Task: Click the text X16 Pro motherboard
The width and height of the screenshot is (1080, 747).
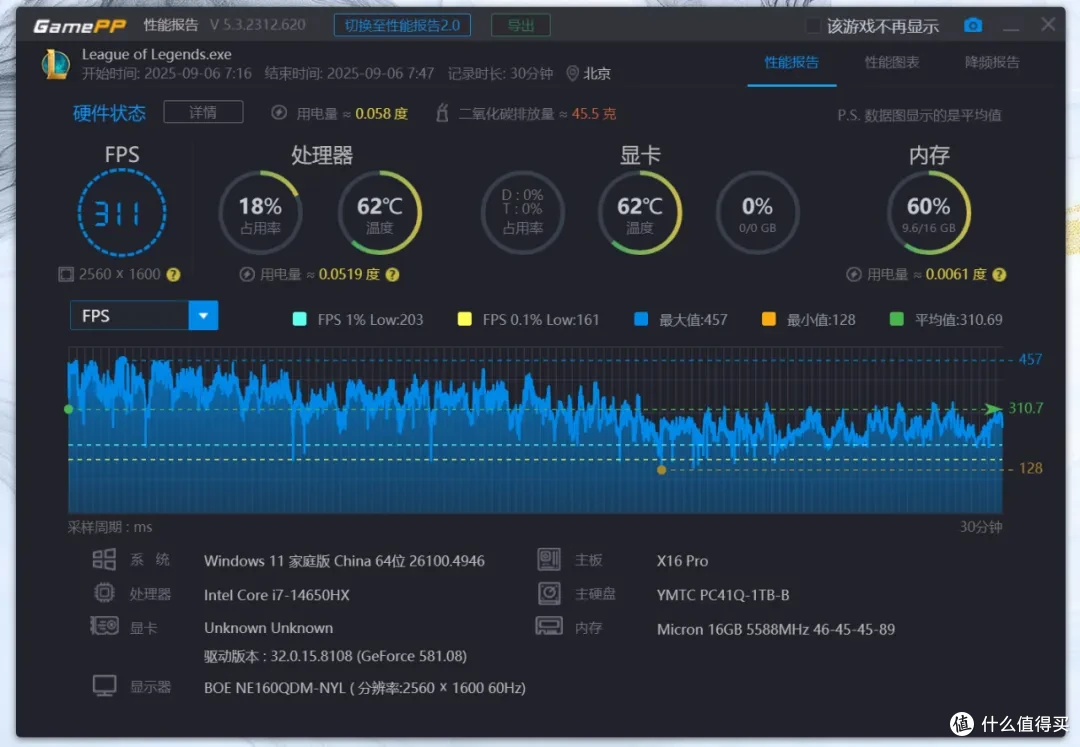Action: pyautogui.click(x=683, y=561)
